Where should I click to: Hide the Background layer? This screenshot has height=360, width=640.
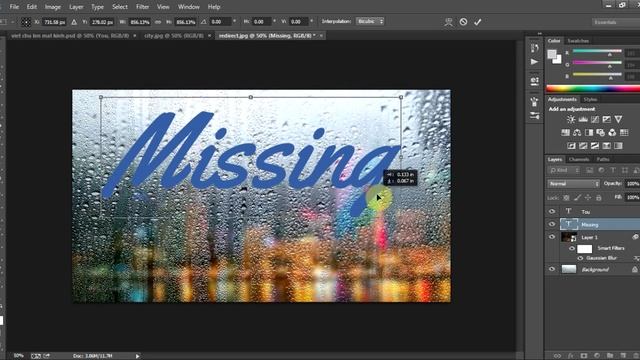pyautogui.click(x=552, y=269)
